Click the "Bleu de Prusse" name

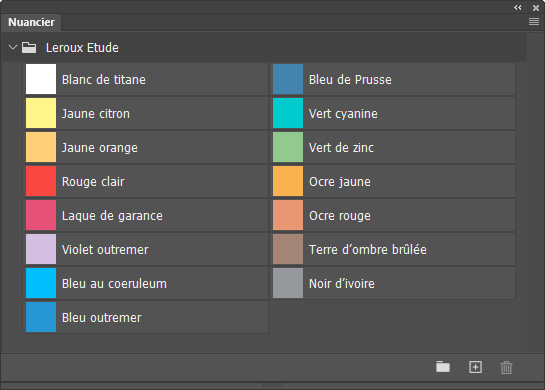pos(350,80)
